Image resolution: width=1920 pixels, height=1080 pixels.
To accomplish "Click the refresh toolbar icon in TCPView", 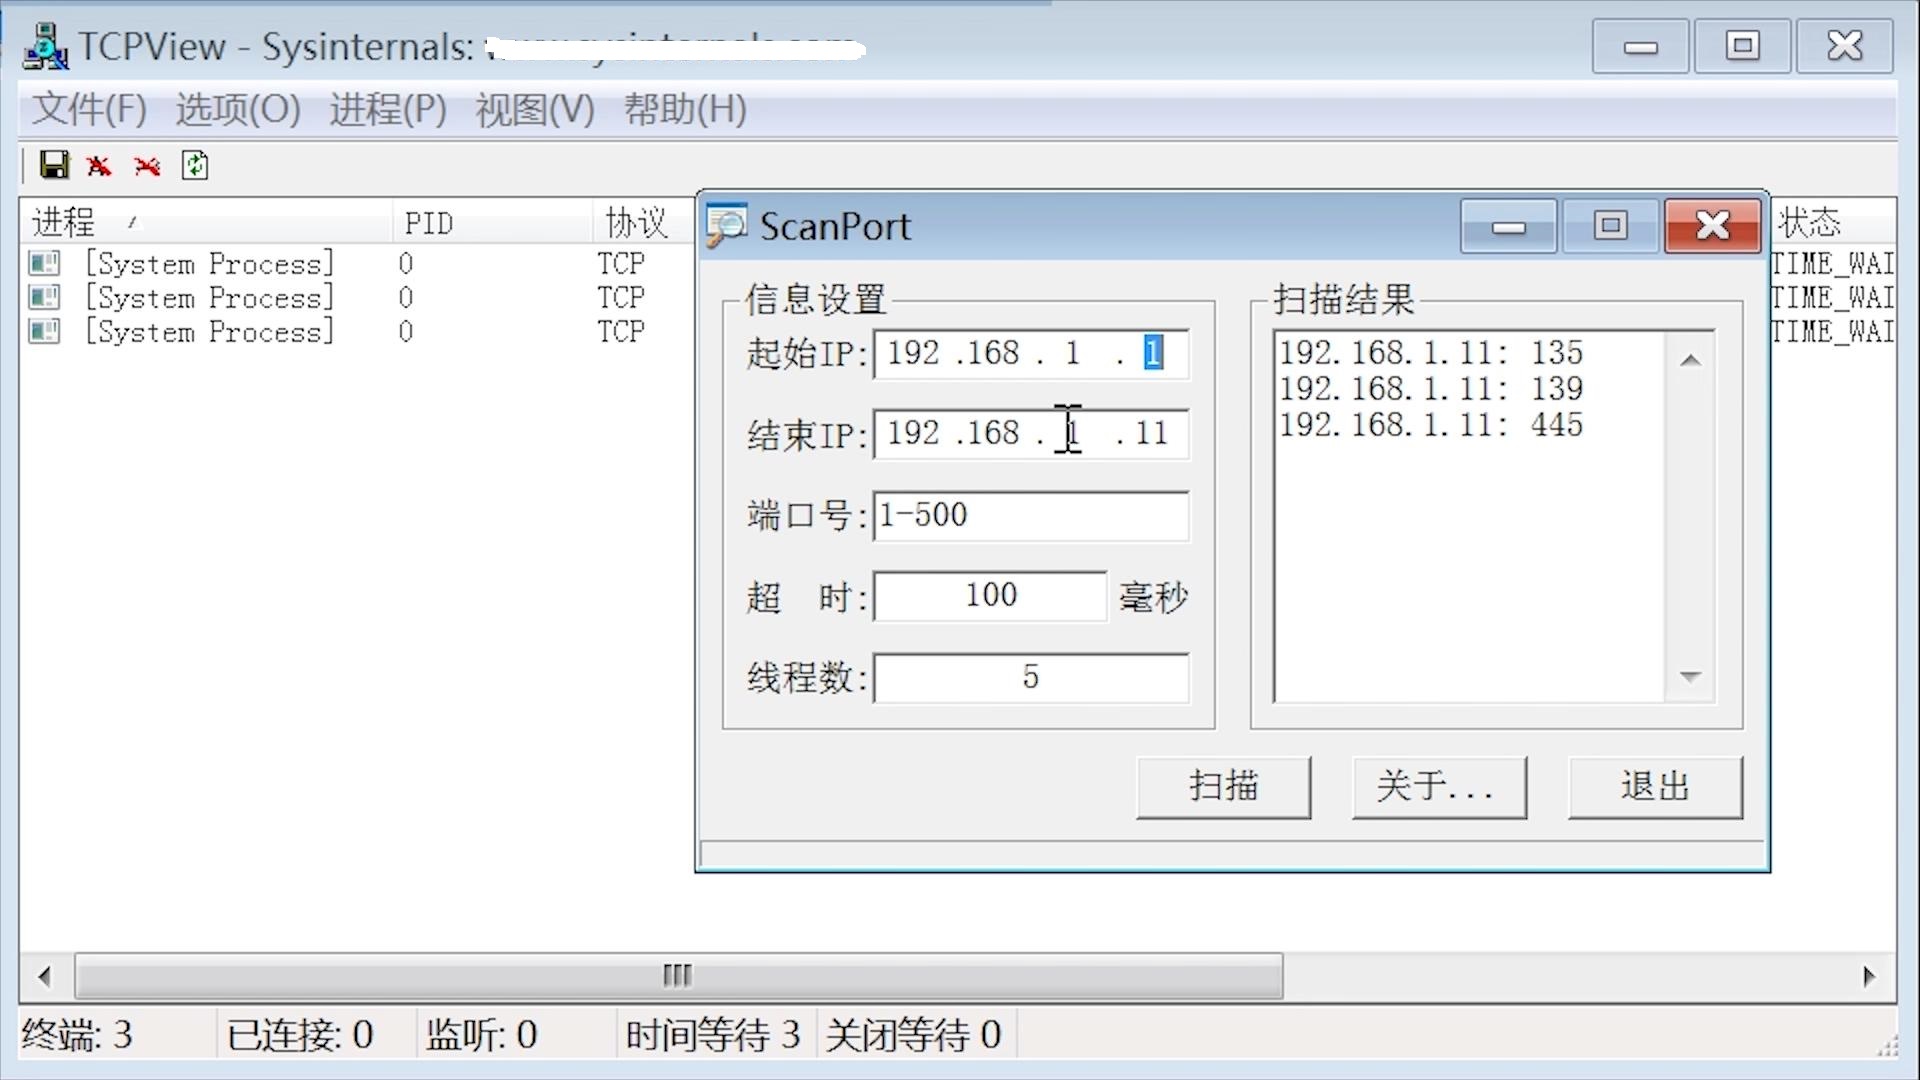I will click(x=195, y=166).
